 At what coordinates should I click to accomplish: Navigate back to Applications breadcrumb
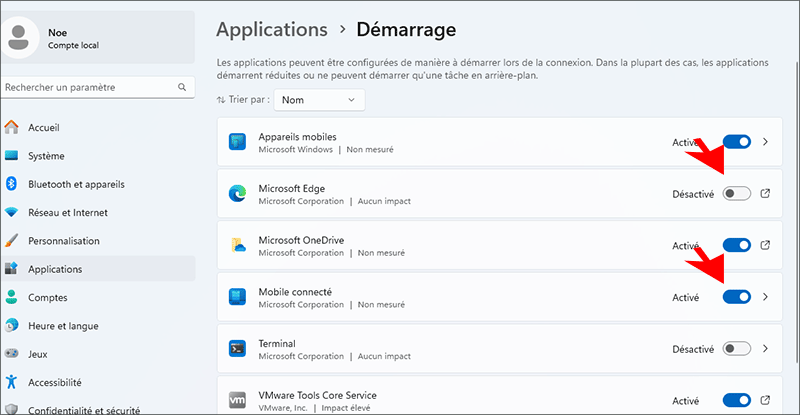272,30
